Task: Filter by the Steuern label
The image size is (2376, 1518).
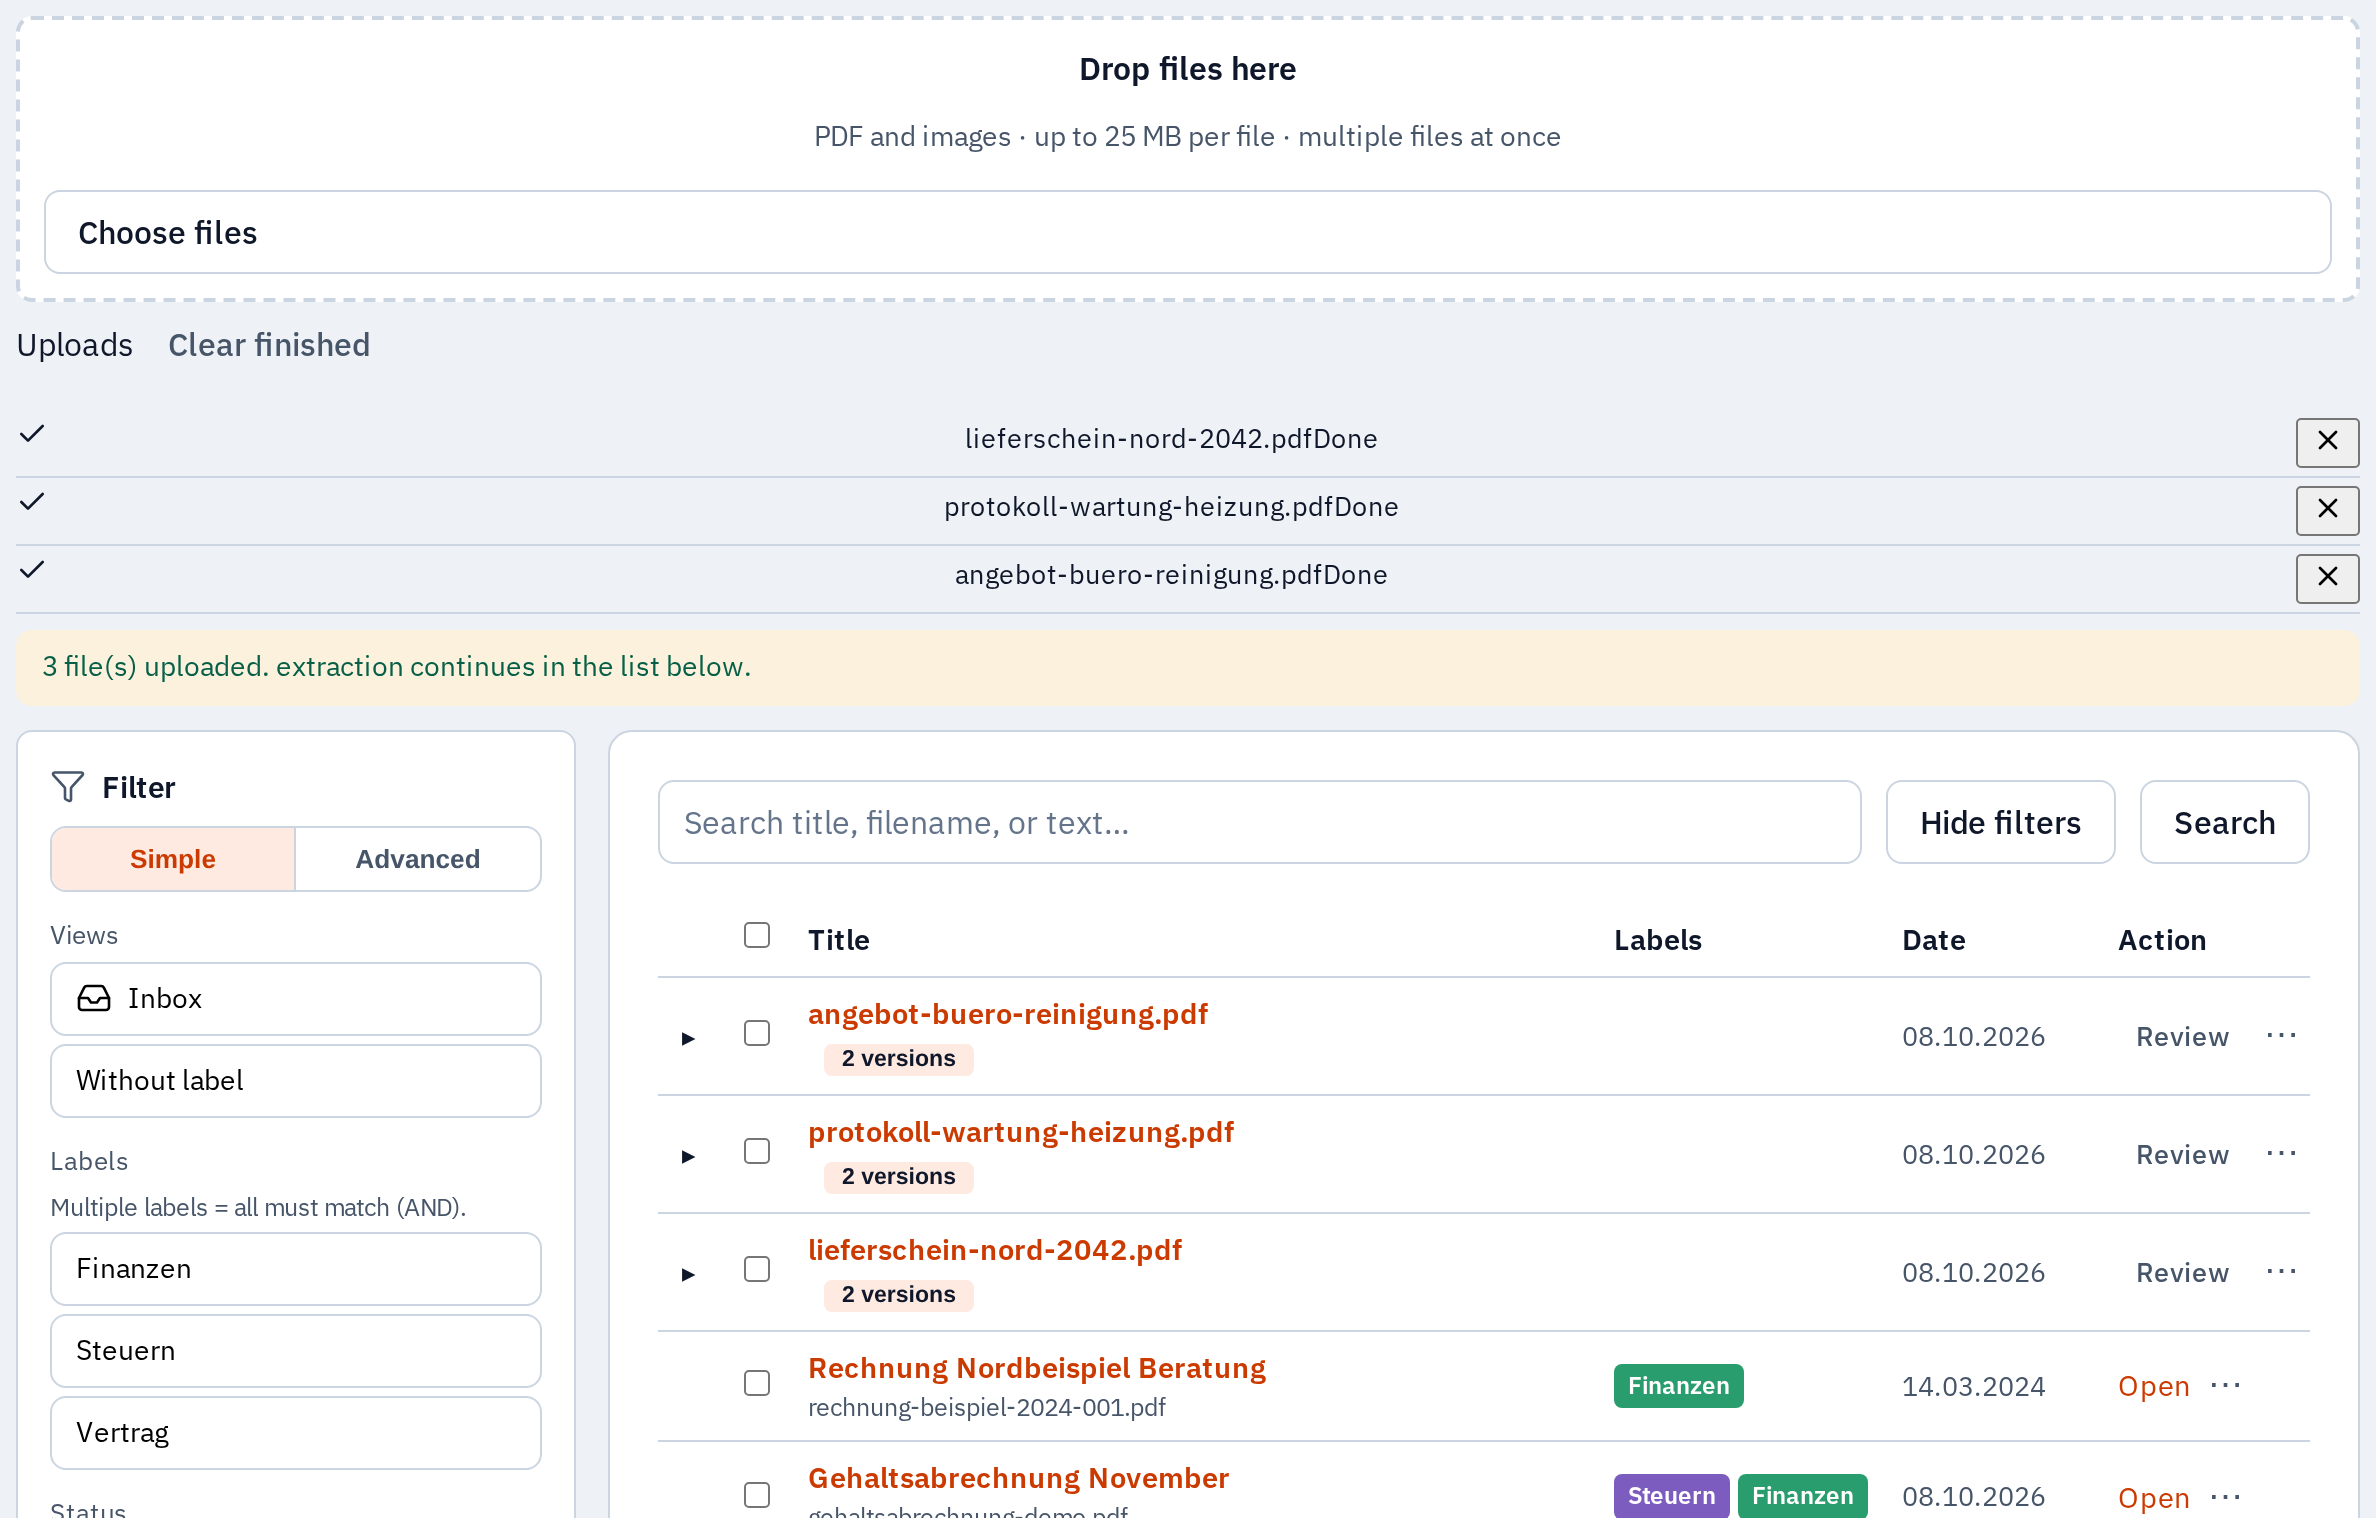Action: [296, 1350]
